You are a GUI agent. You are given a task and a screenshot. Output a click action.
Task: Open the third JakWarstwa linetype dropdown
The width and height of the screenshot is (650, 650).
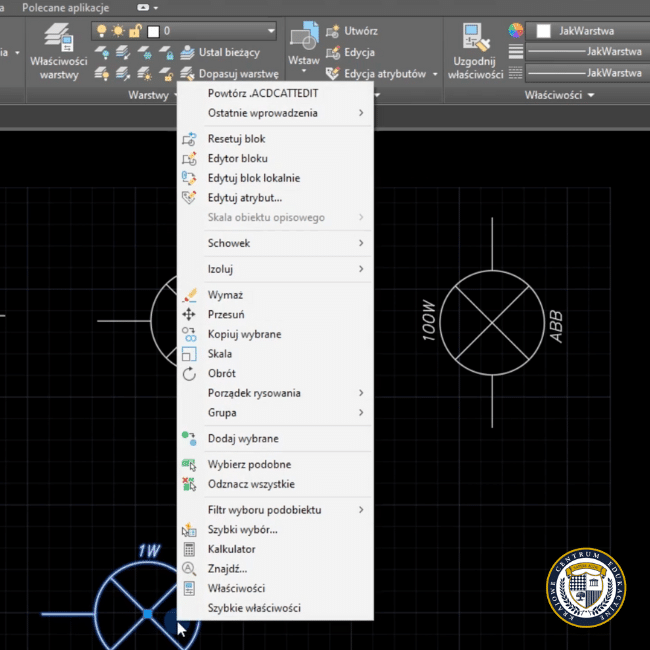[x=587, y=73]
